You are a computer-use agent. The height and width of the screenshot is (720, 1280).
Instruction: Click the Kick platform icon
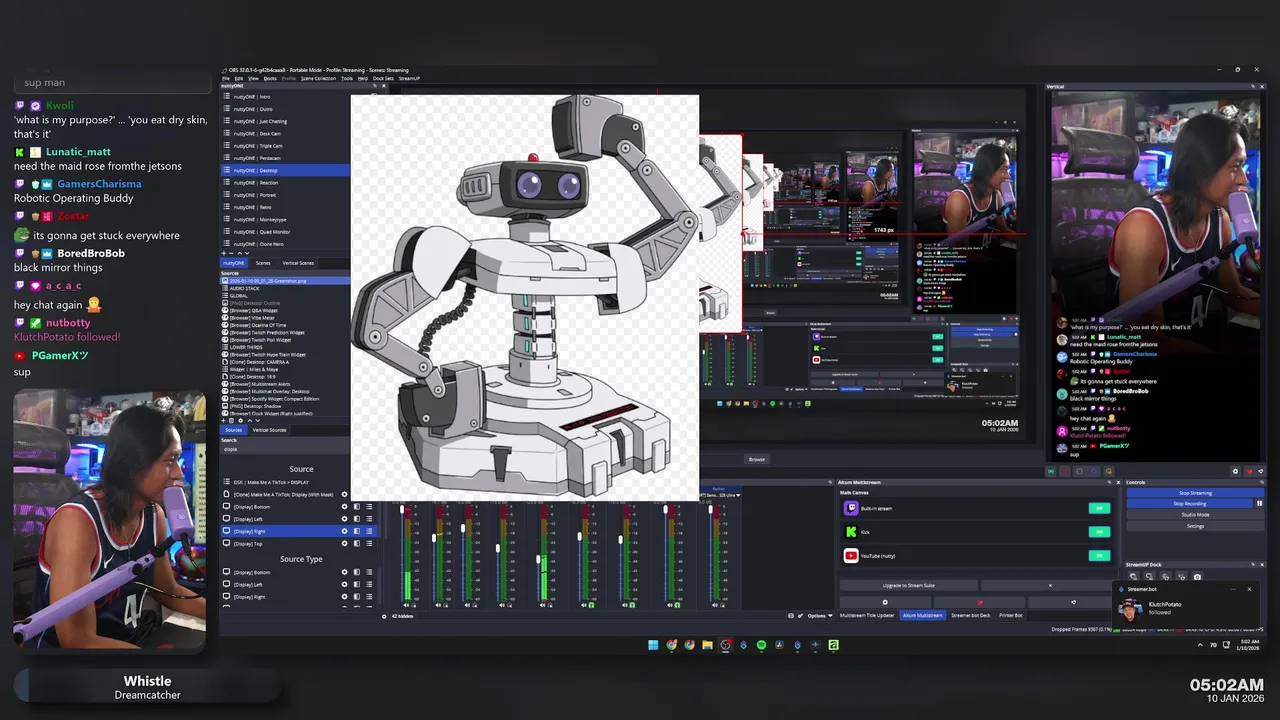pyautogui.click(x=851, y=532)
